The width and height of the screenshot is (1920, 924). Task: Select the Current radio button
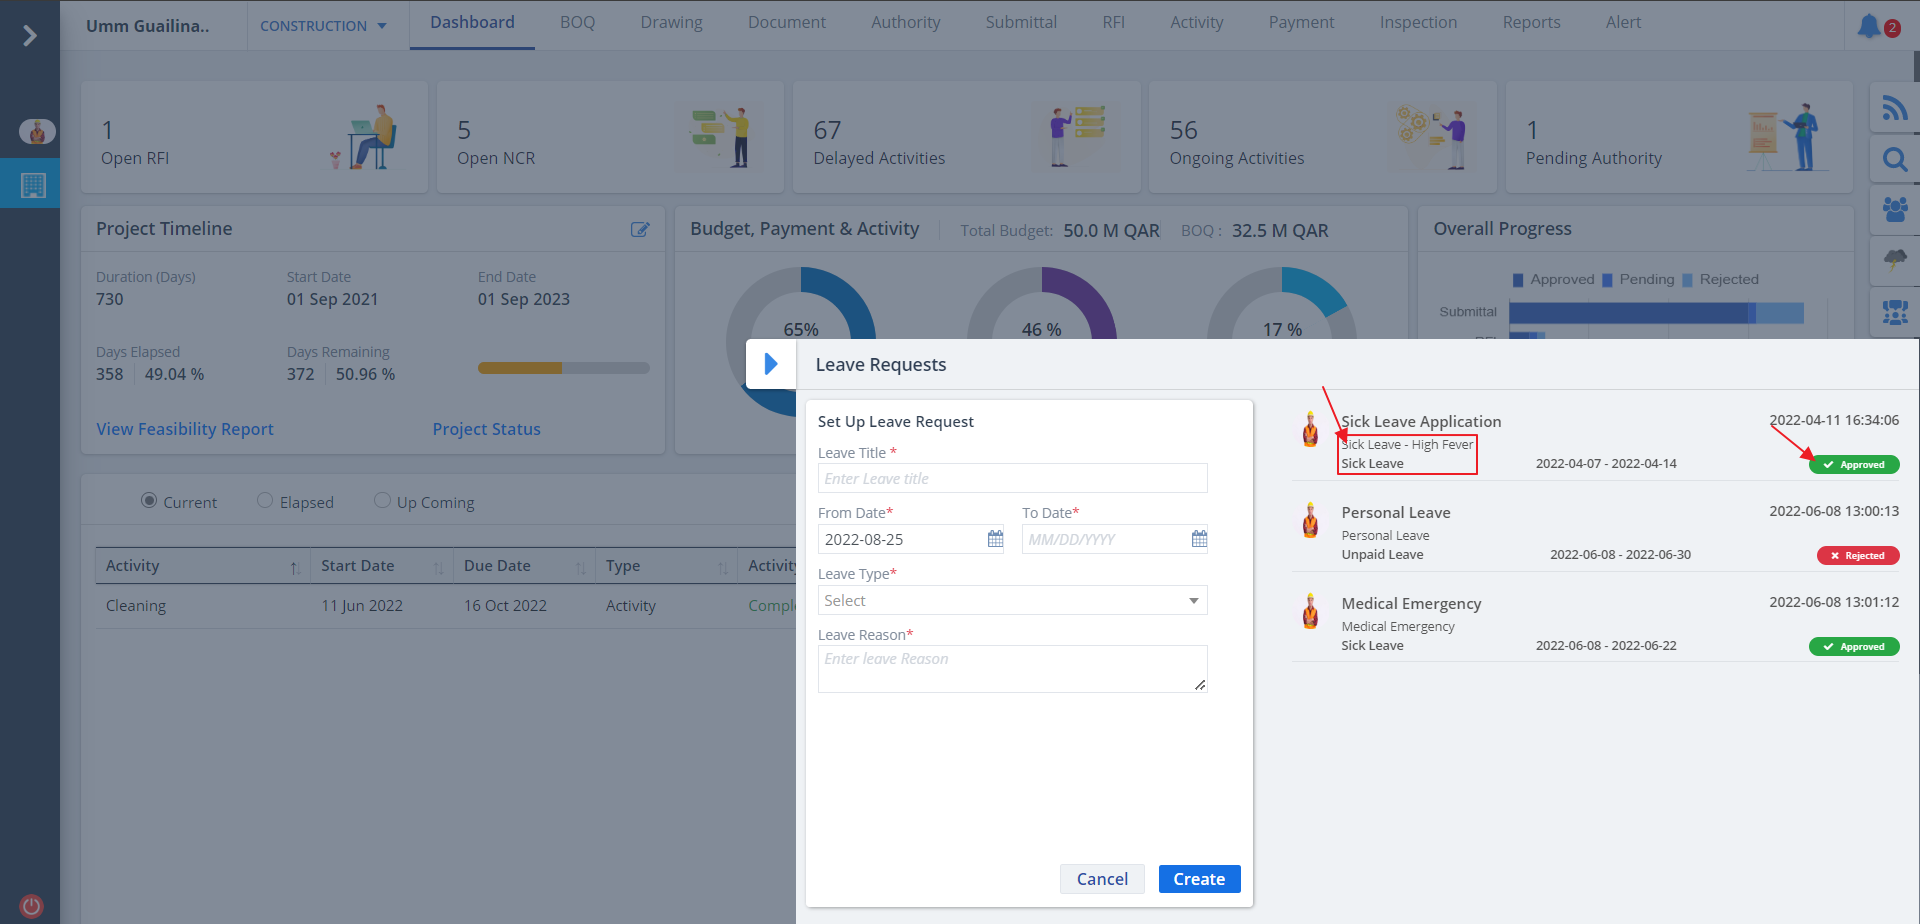[x=149, y=501]
